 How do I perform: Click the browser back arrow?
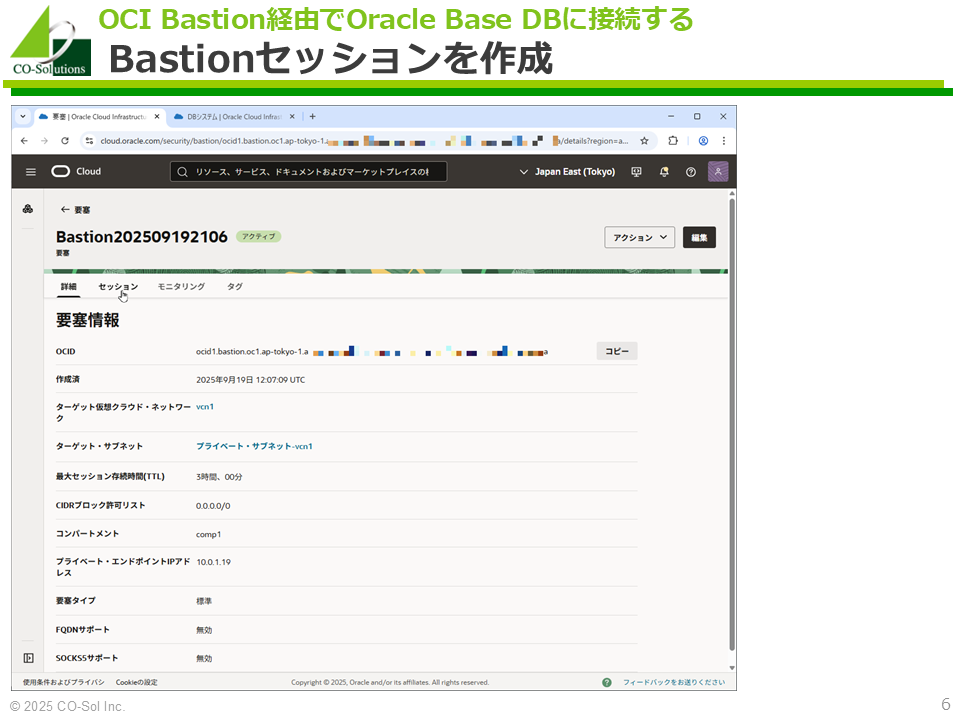(24, 141)
